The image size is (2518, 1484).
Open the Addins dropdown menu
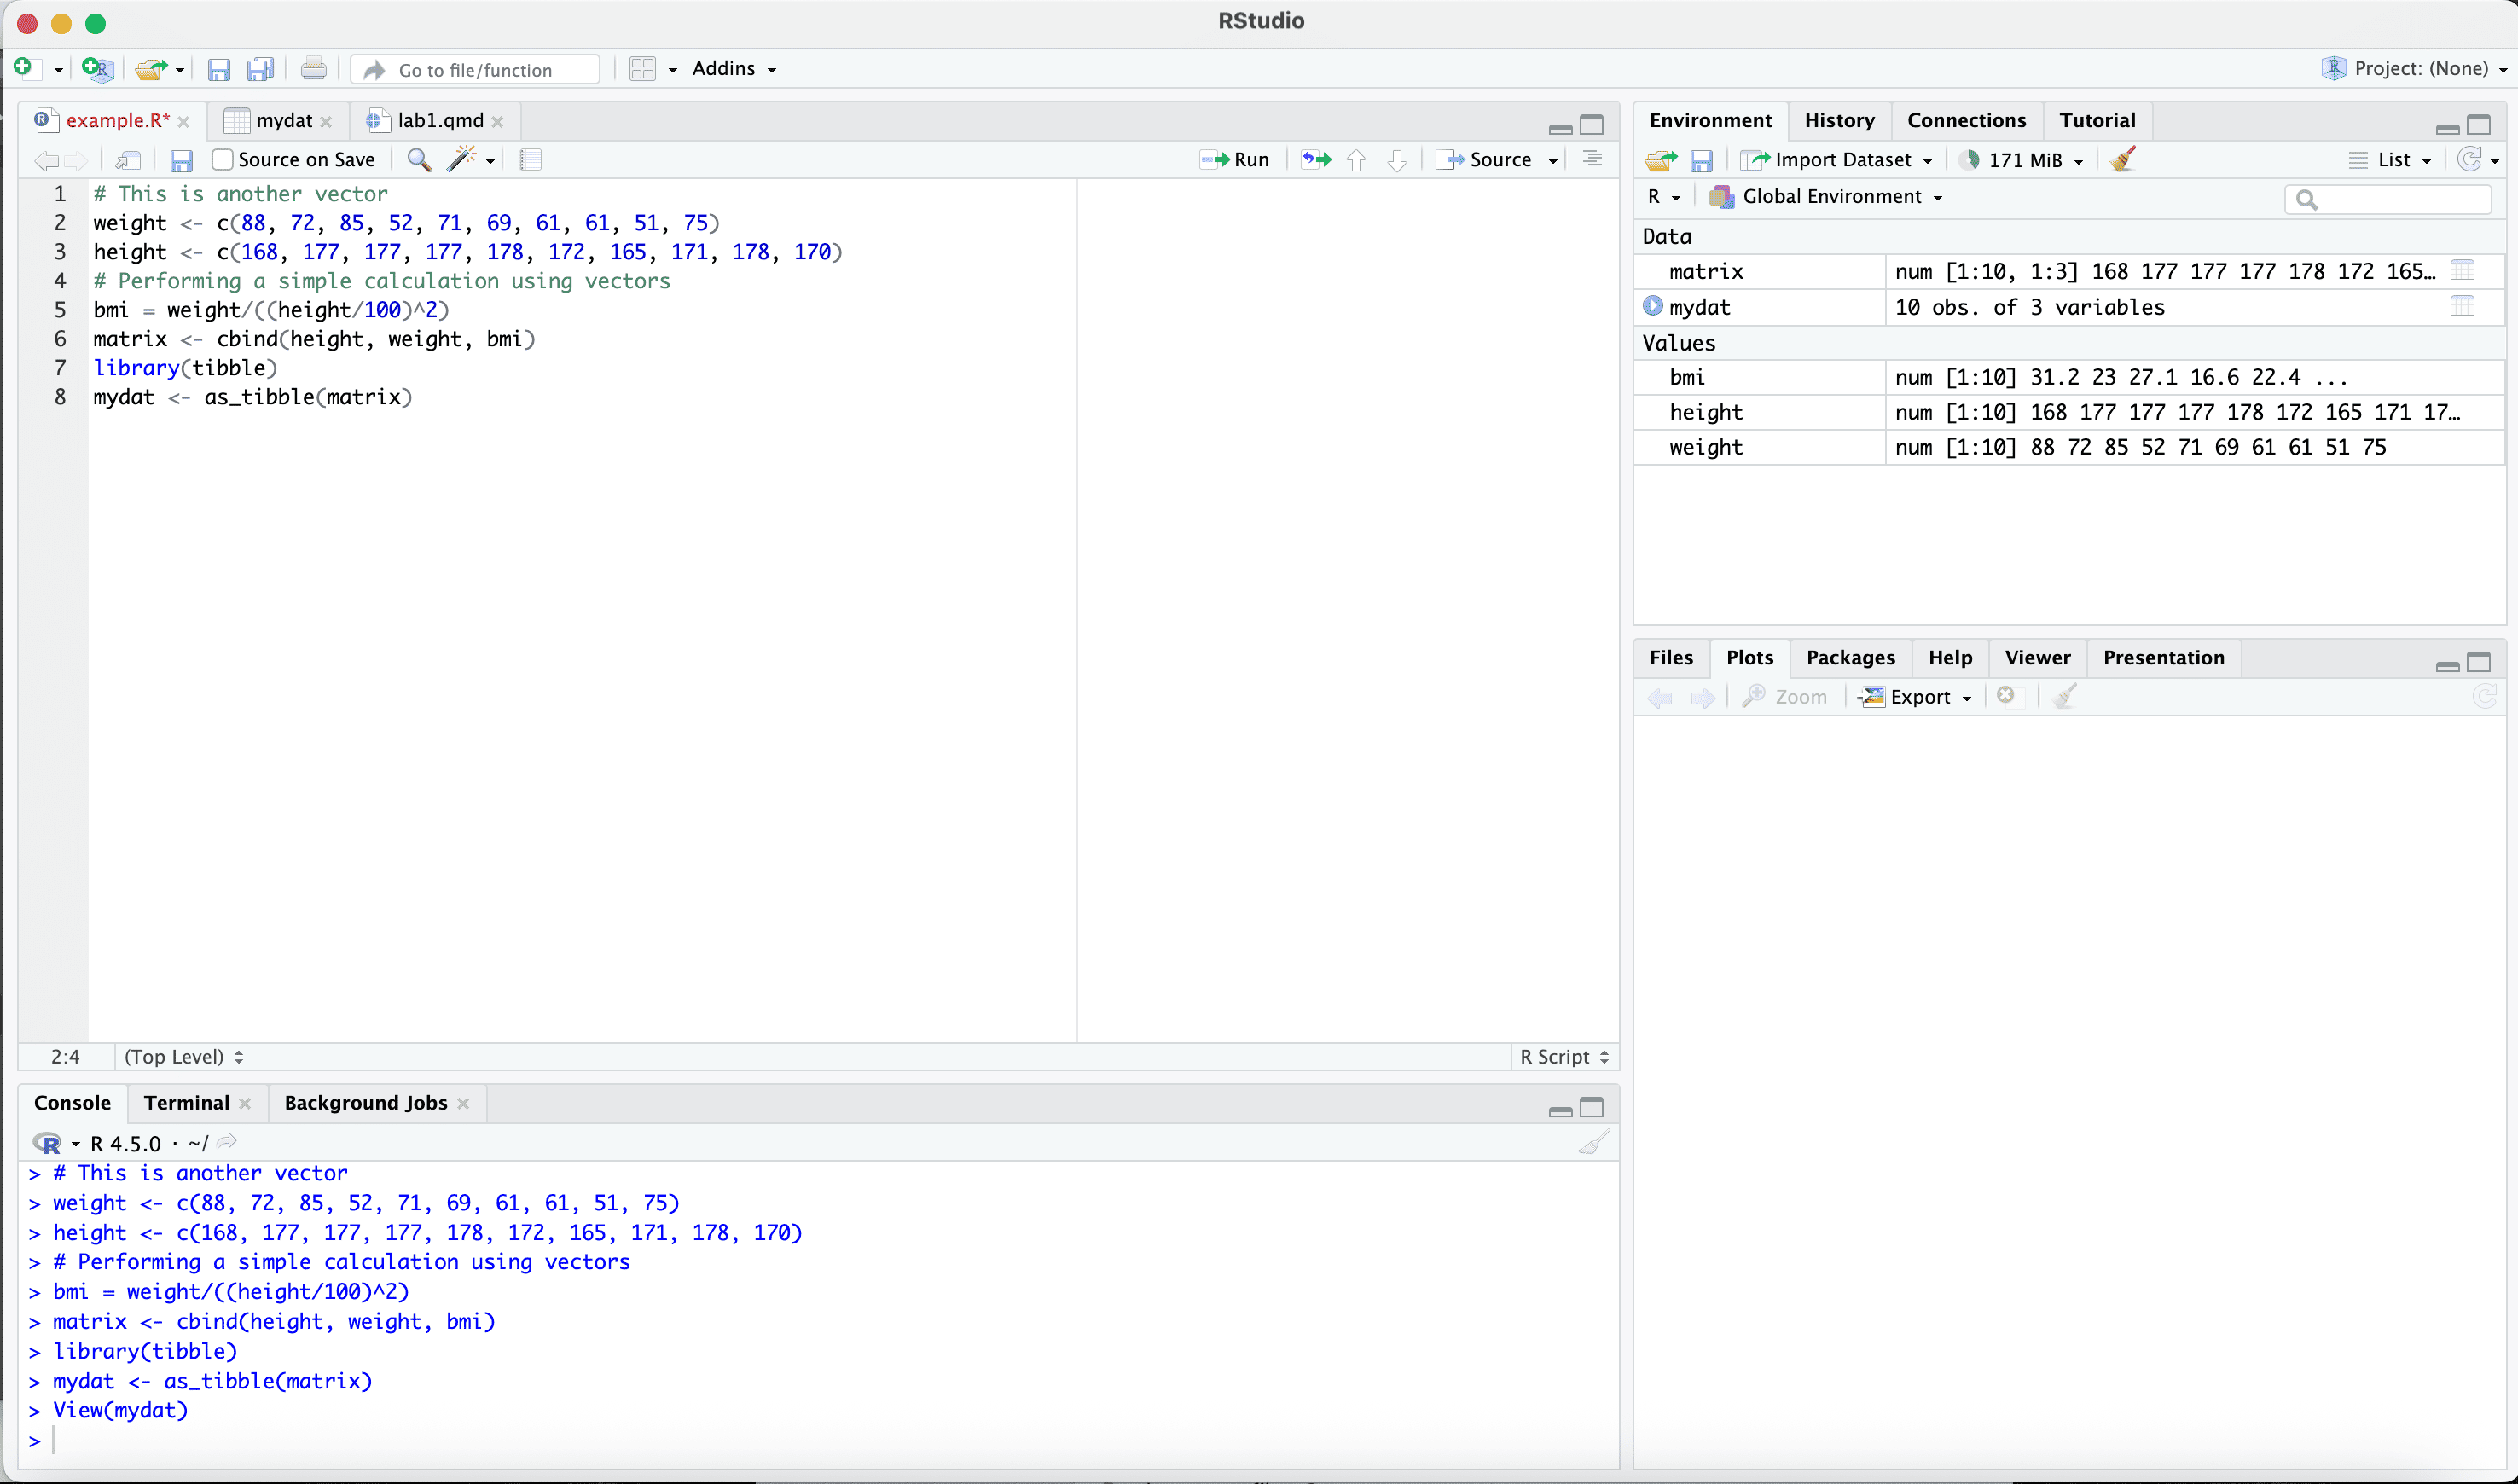733,69
